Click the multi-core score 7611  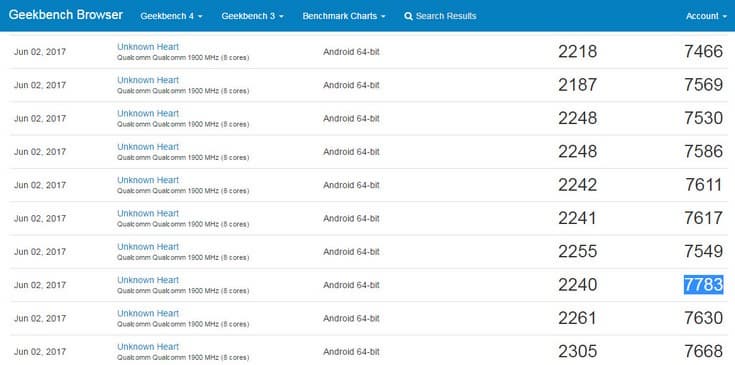704,185
